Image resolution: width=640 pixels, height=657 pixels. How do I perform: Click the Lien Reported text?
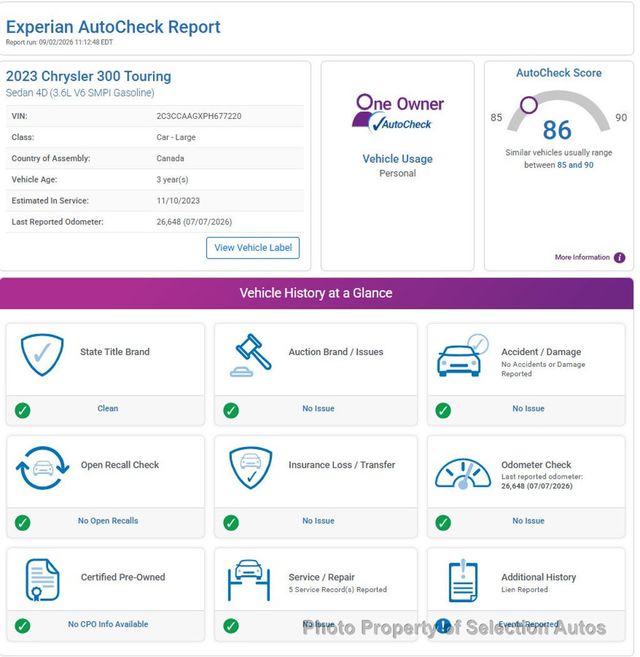tap(524, 590)
